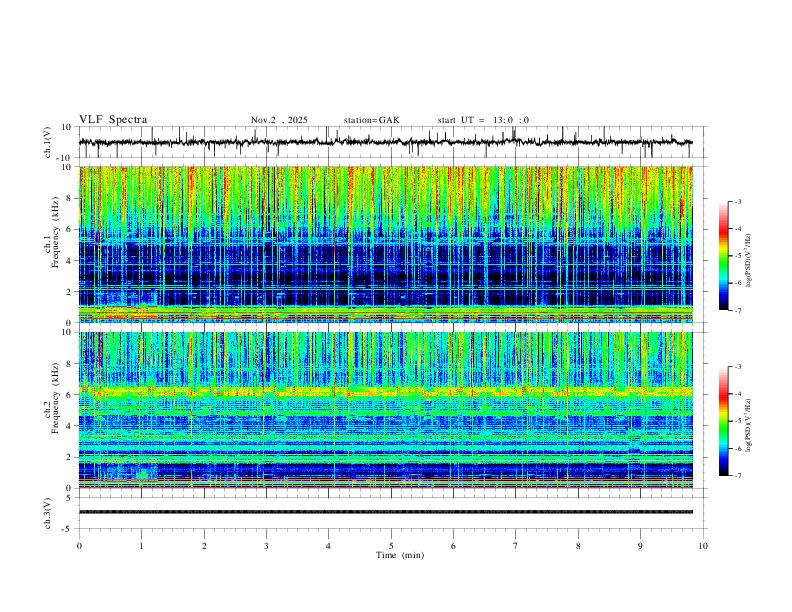Click the "8" kHz tick on ch.1 spectrogram axis

point(69,198)
